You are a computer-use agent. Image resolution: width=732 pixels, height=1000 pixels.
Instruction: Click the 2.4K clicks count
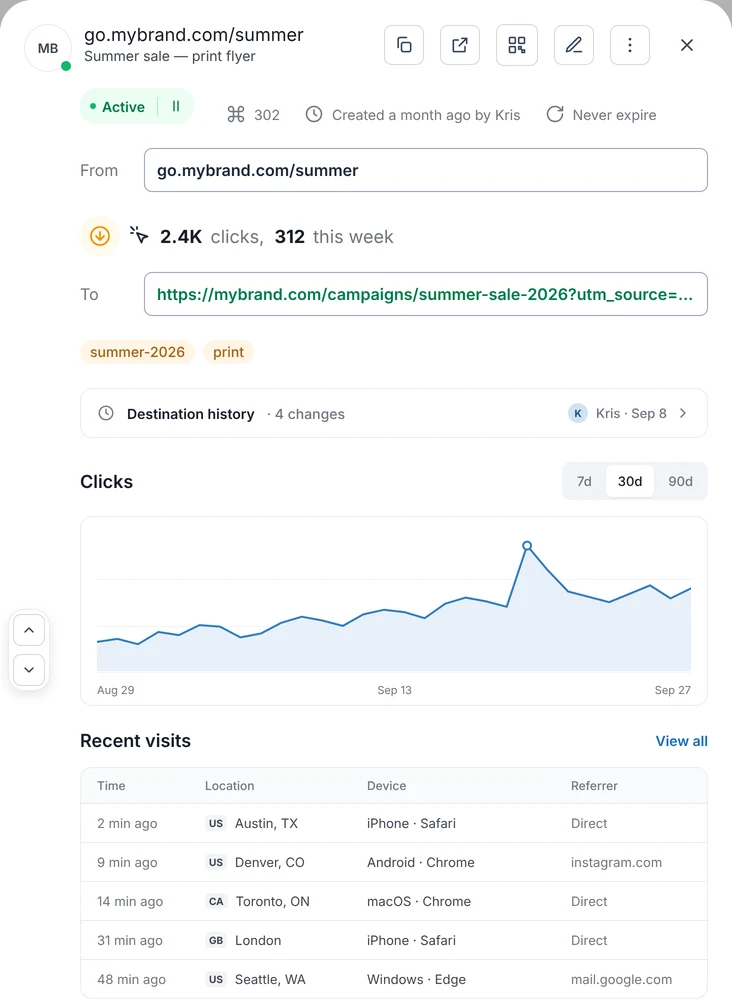point(181,237)
